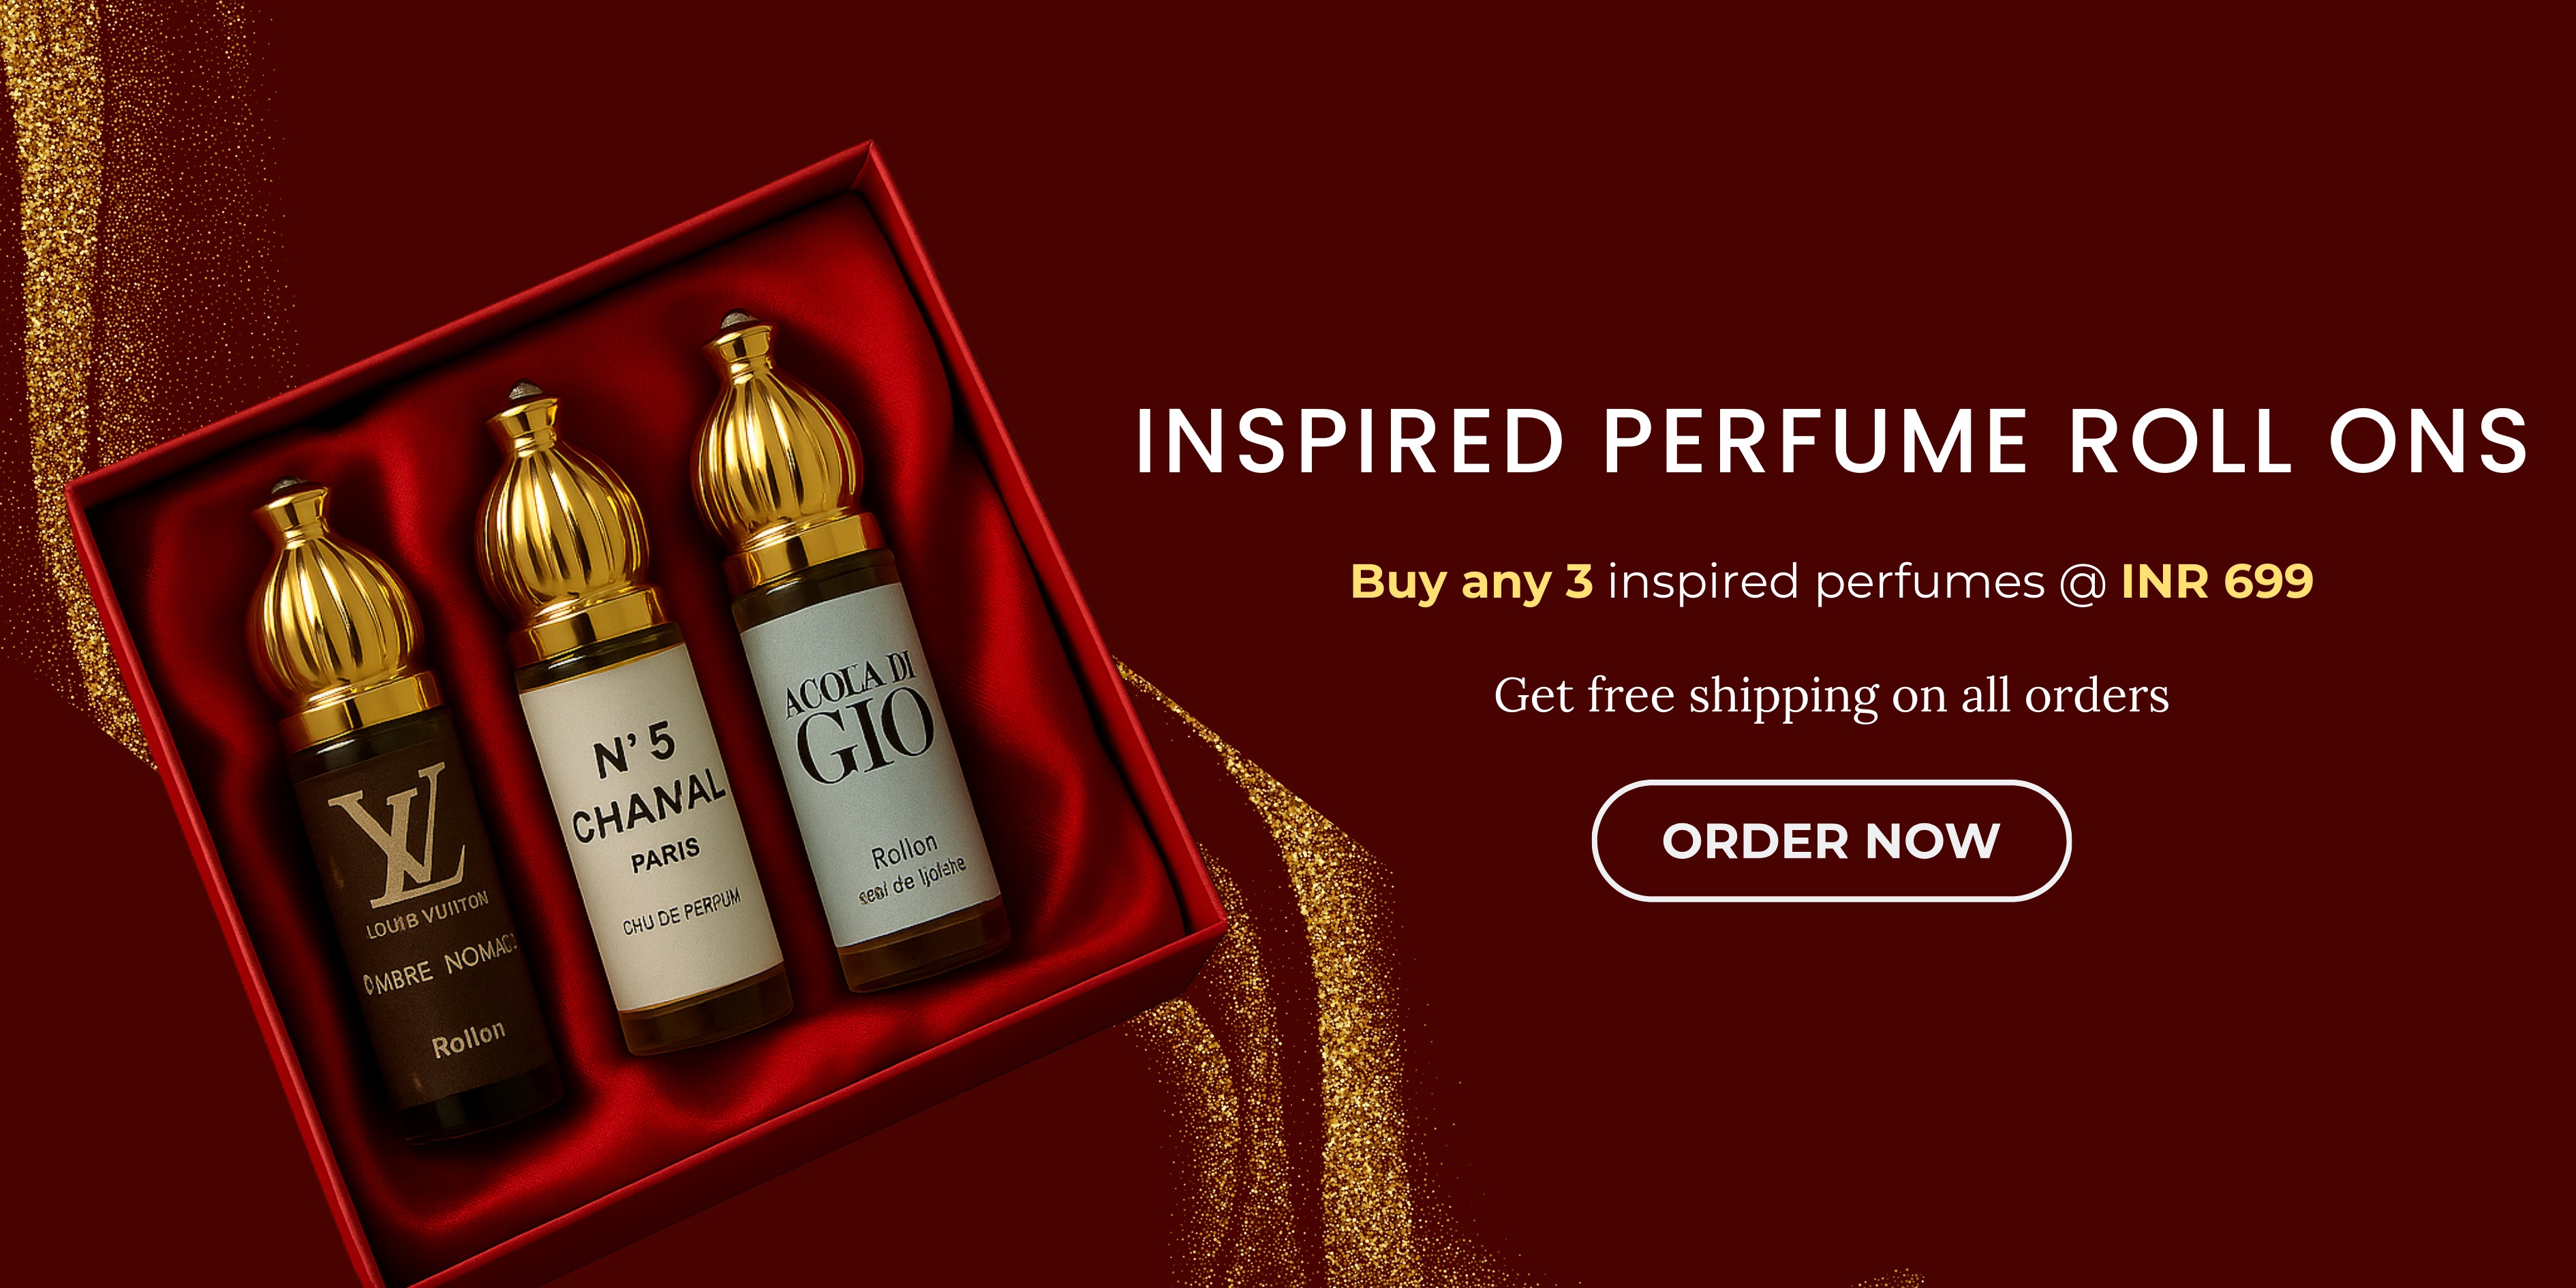Select the INSPIRED PERFUME ROLL ONS heading
This screenshot has height=1288, width=2576.
[1832, 441]
